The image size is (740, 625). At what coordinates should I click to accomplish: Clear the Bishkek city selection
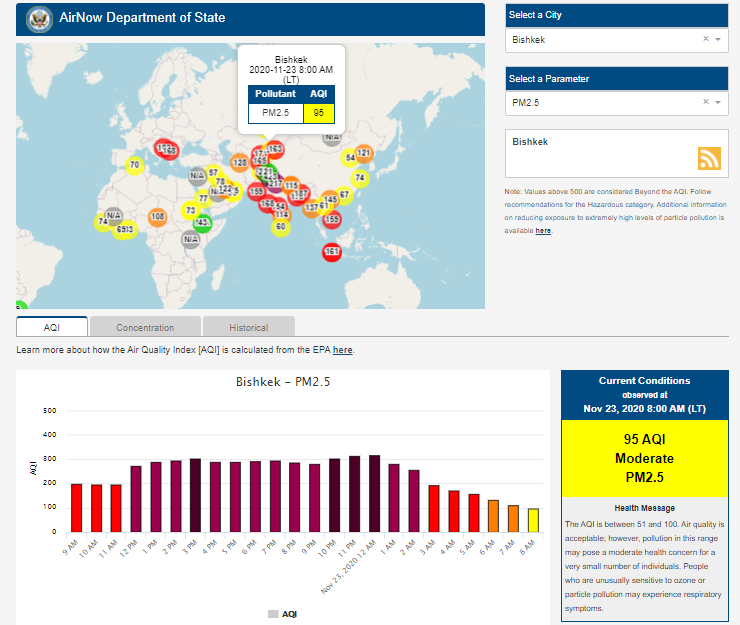(705, 39)
